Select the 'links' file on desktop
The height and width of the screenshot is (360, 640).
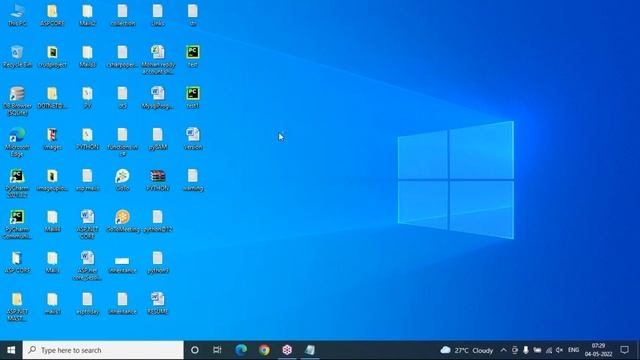pyautogui.click(x=158, y=16)
